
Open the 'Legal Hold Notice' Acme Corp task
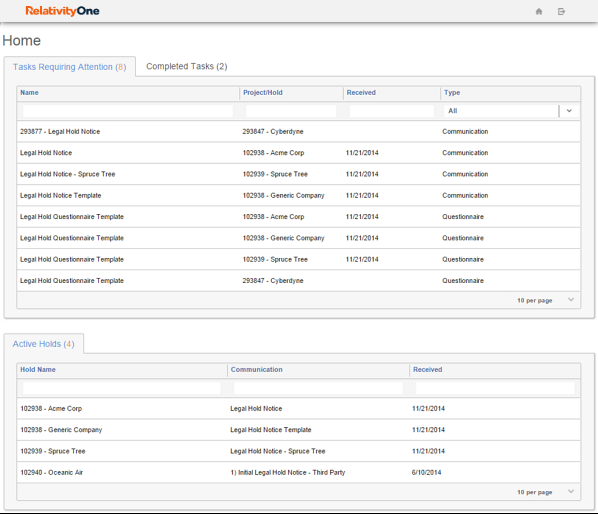46,153
